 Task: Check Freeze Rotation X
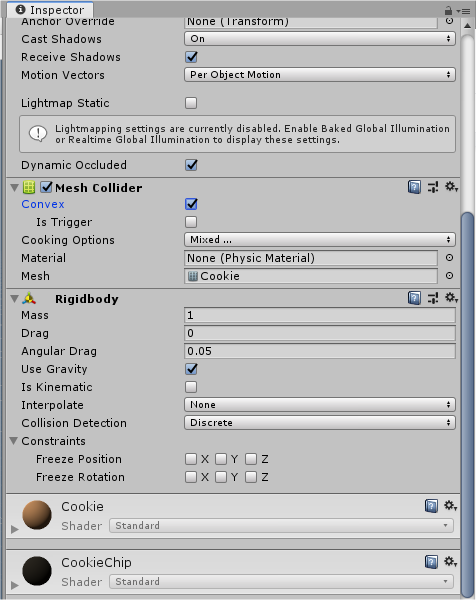pos(191,477)
